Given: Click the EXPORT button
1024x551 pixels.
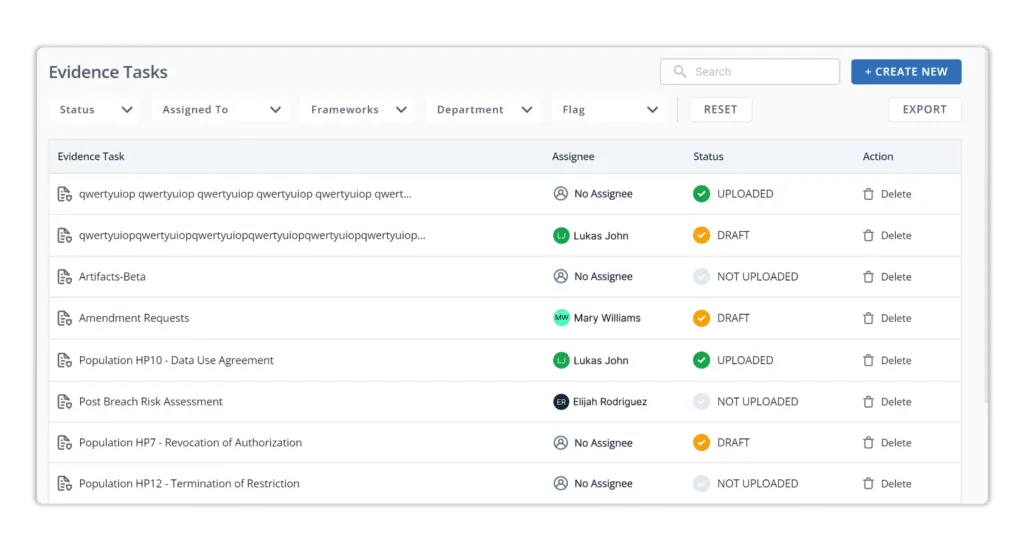Looking at the screenshot, I should [x=924, y=110].
